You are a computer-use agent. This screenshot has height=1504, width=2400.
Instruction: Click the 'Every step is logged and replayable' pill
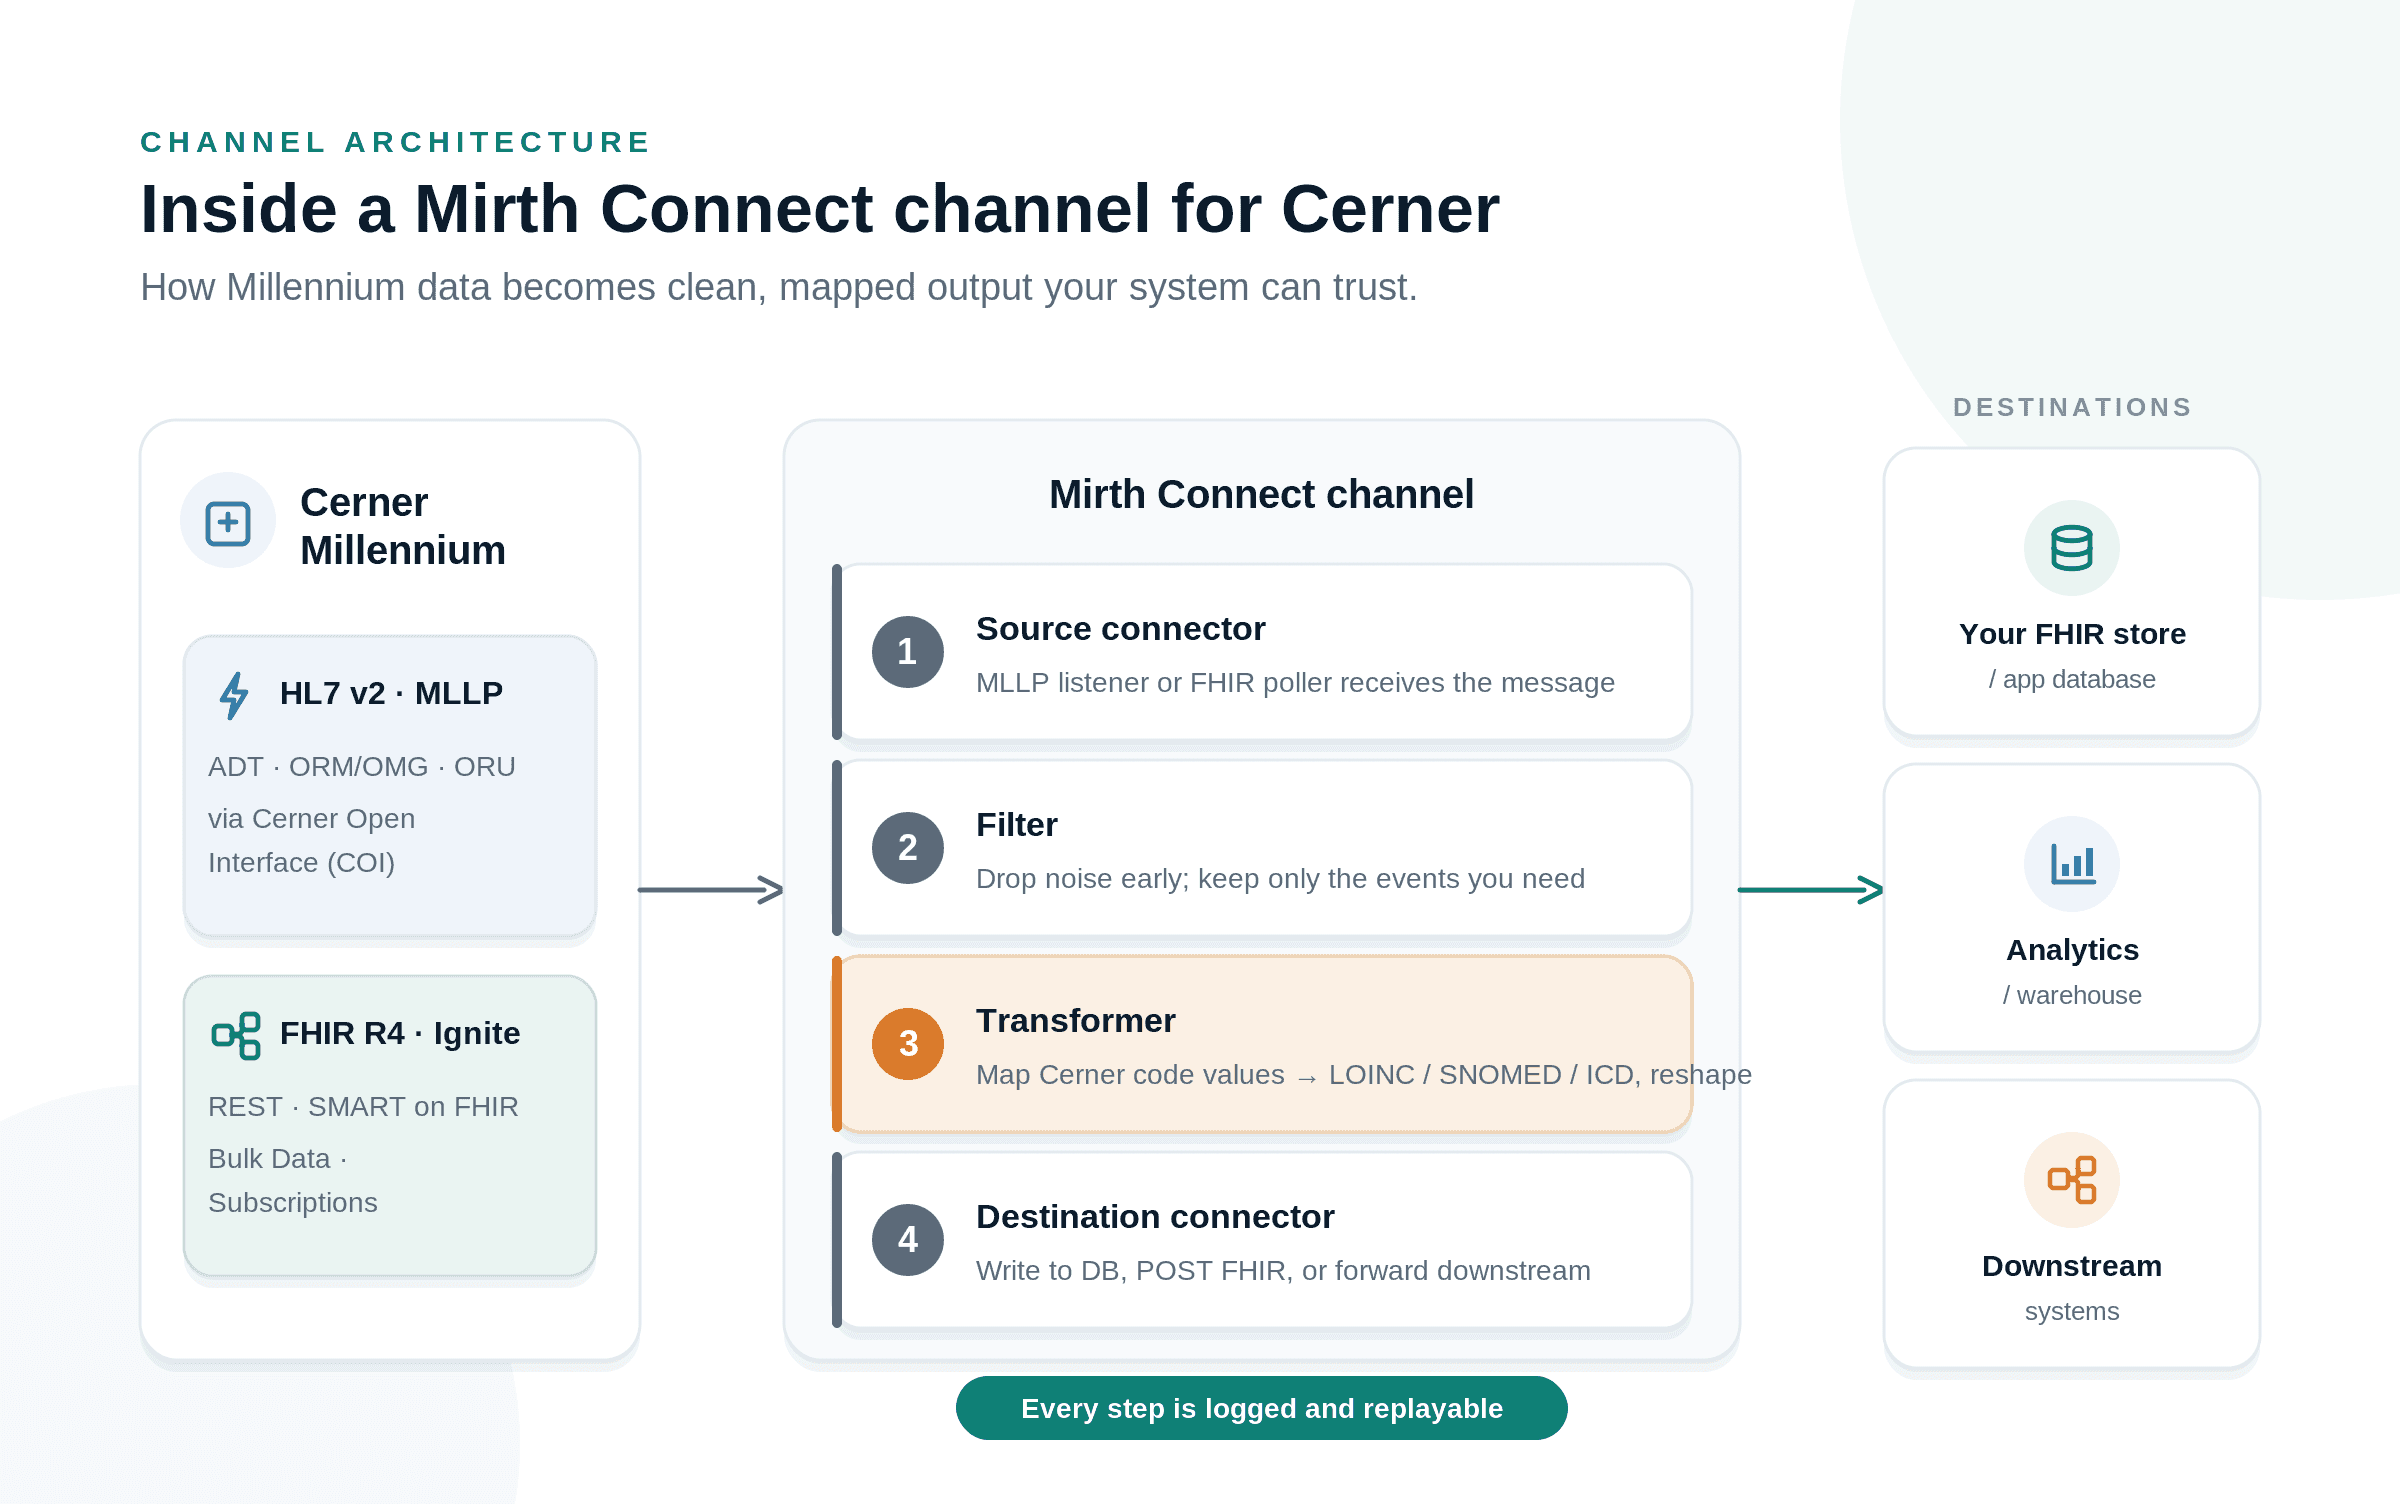click(1262, 1408)
